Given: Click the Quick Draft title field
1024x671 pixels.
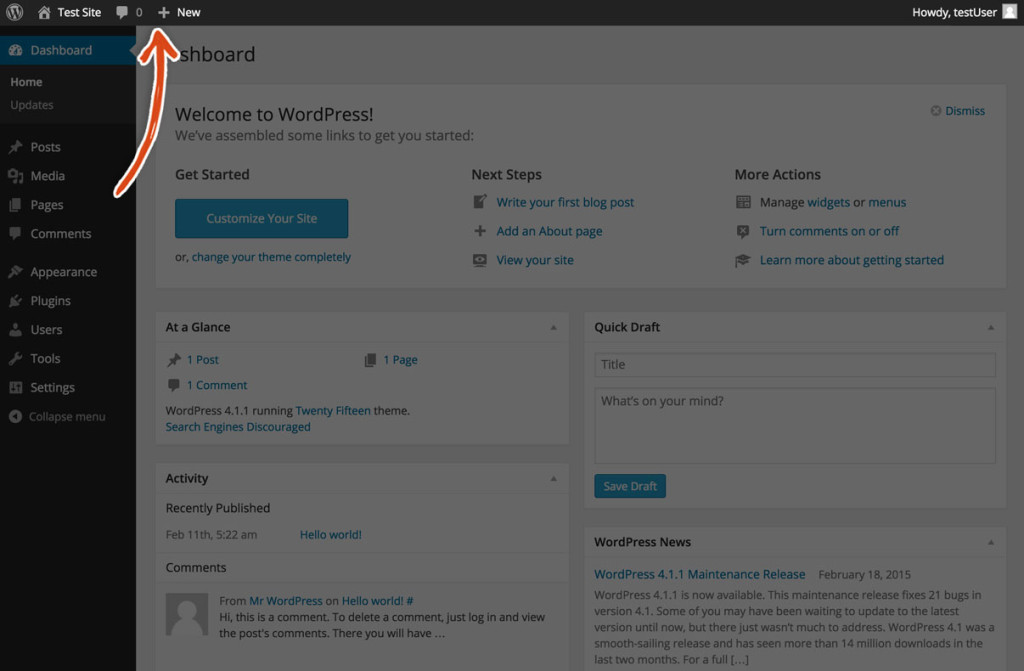Looking at the screenshot, I should click(x=793, y=364).
